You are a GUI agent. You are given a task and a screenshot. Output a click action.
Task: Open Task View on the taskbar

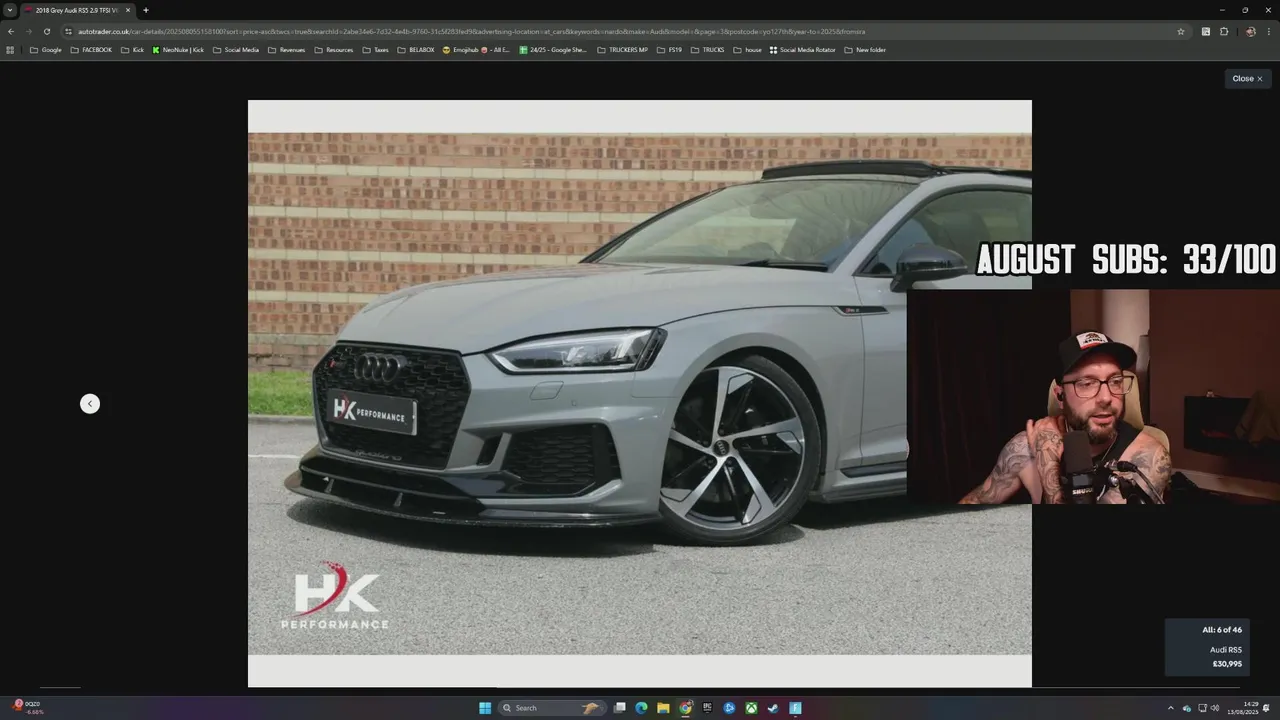click(x=620, y=708)
